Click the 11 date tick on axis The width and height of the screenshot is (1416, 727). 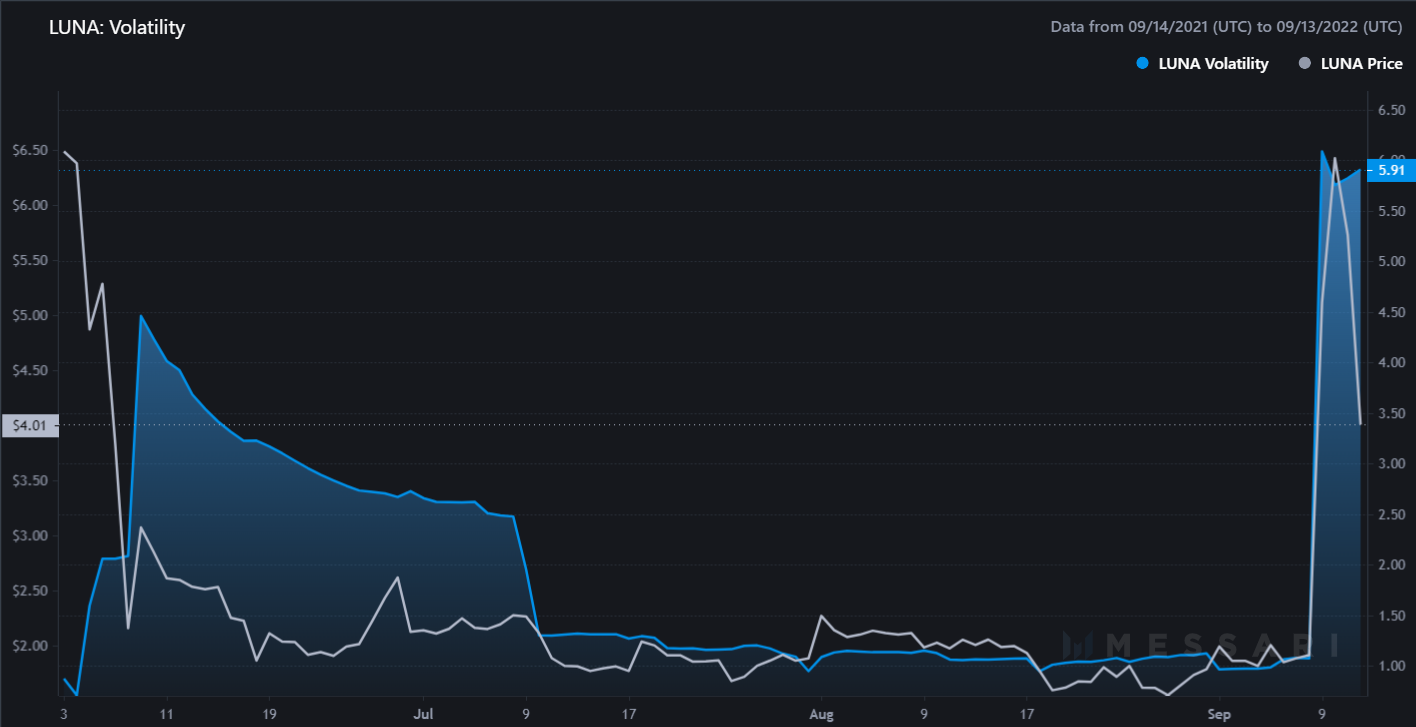coord(166,715)
